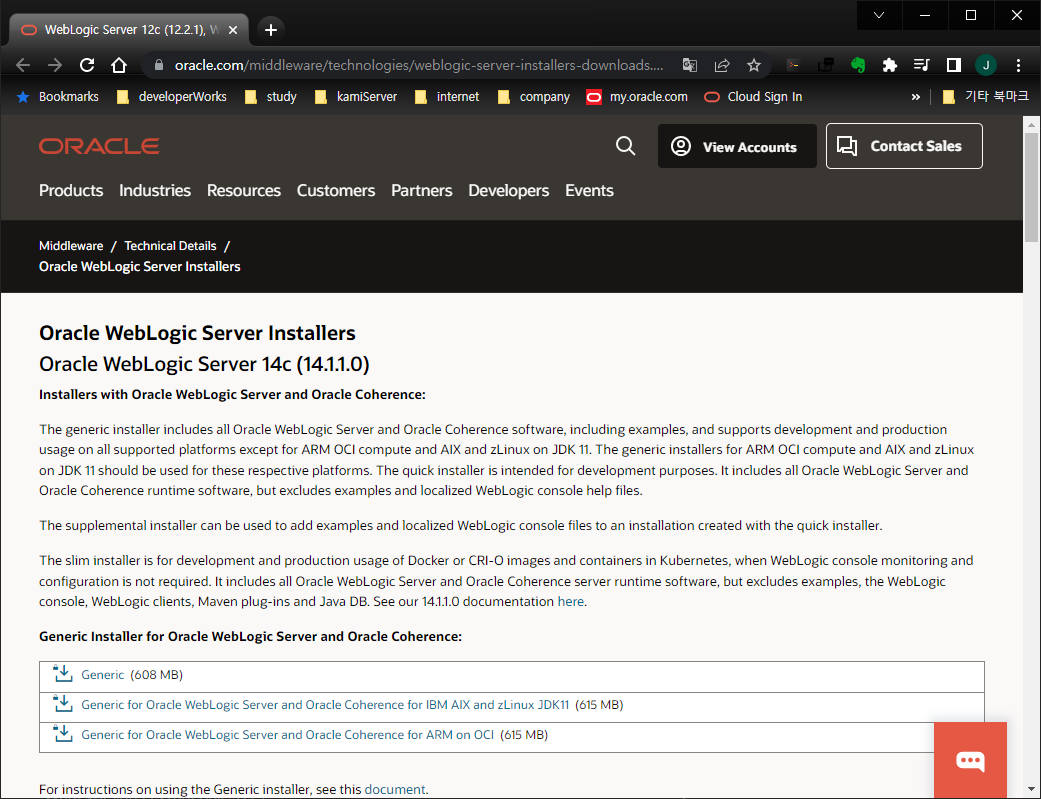Open the Bookmarks star shortcut
This screenshot has width=1041, height=799.
(58, 97)
